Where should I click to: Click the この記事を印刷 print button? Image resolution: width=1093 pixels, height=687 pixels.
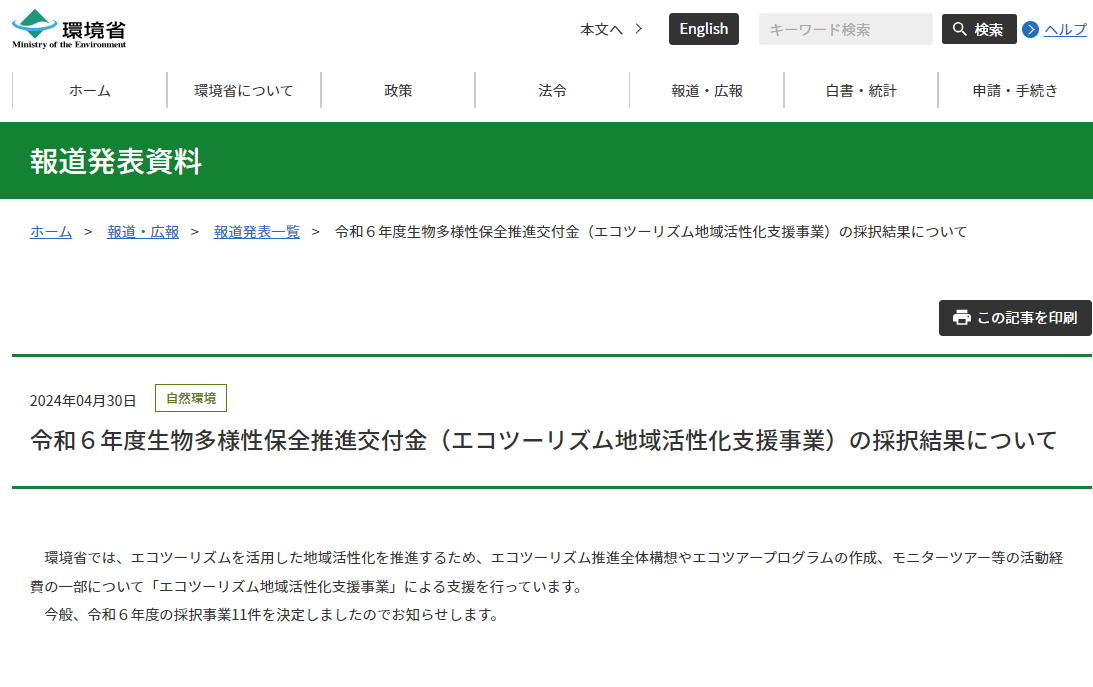click(x=1015, y=318)
